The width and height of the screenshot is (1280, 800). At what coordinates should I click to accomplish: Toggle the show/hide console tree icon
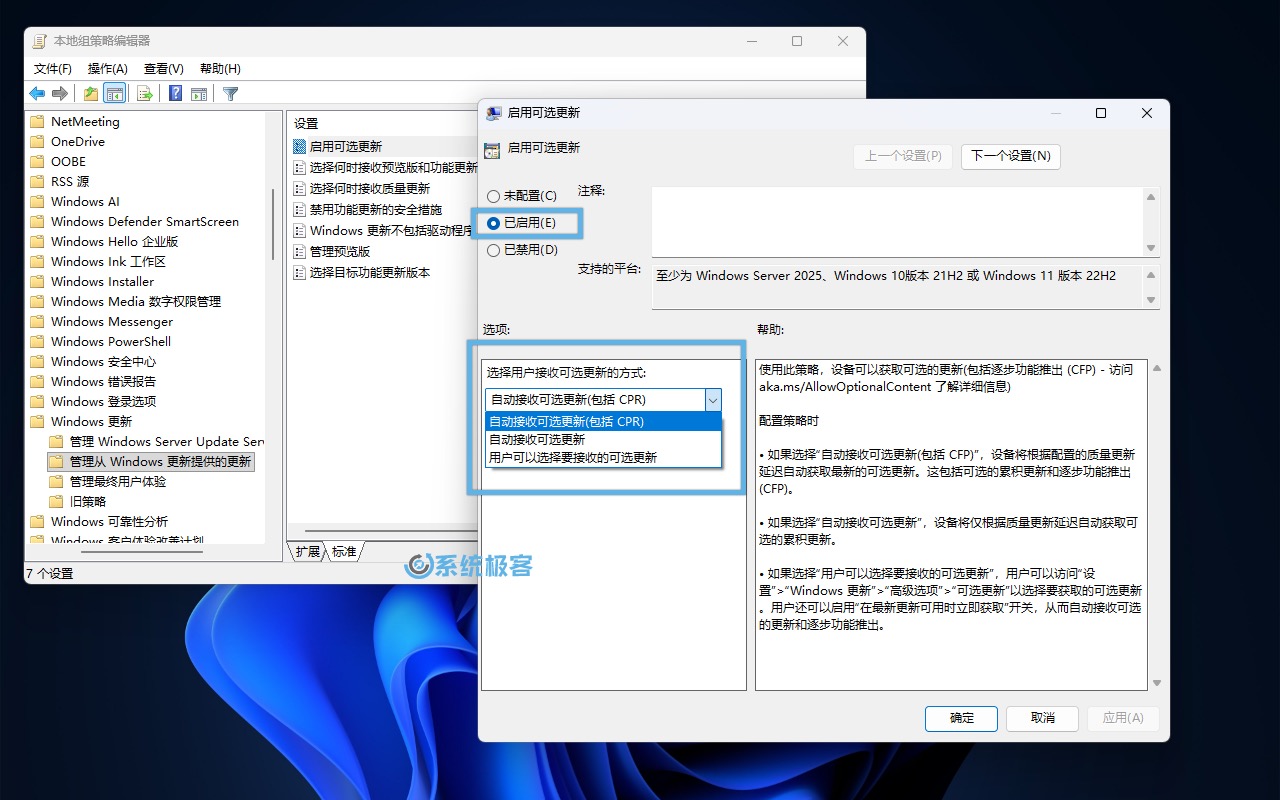point(115,94)
